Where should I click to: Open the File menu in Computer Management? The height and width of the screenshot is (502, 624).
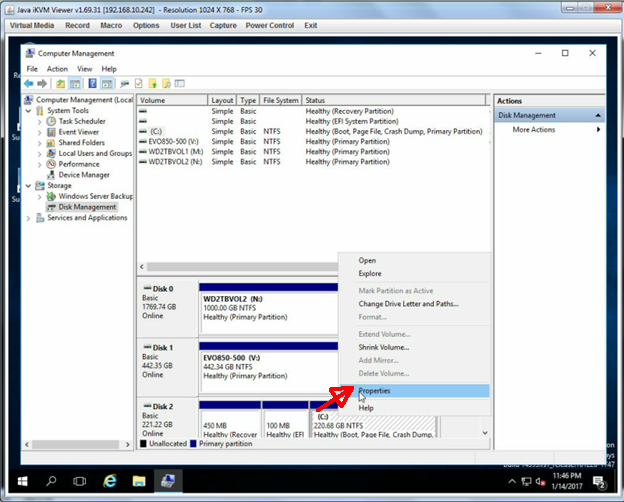tap(32, 69)
